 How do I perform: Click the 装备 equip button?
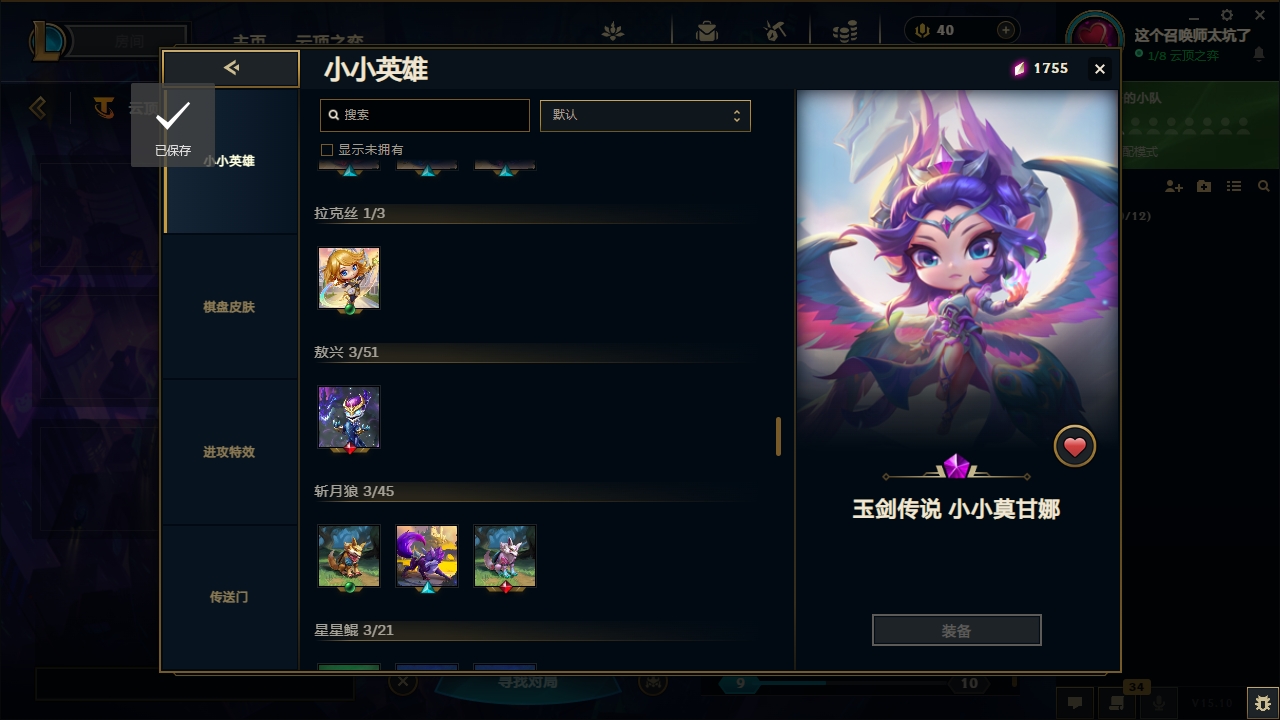click(x=957, y=631)
